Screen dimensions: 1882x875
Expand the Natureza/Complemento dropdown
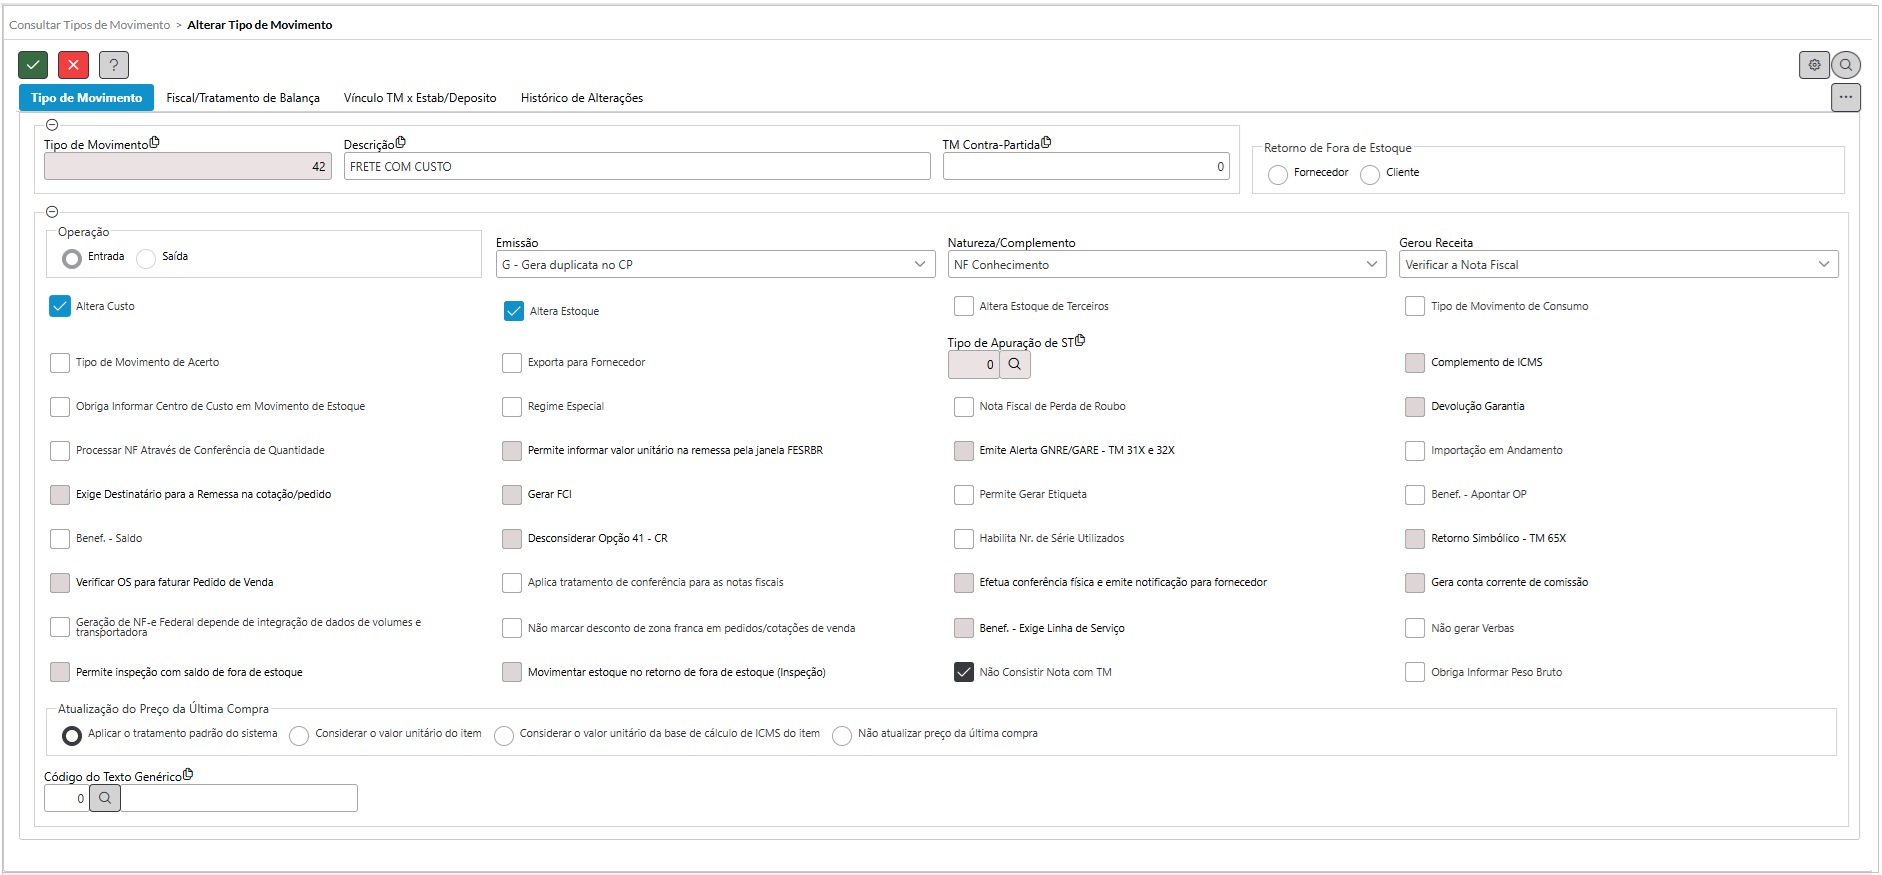[1166, 264]
